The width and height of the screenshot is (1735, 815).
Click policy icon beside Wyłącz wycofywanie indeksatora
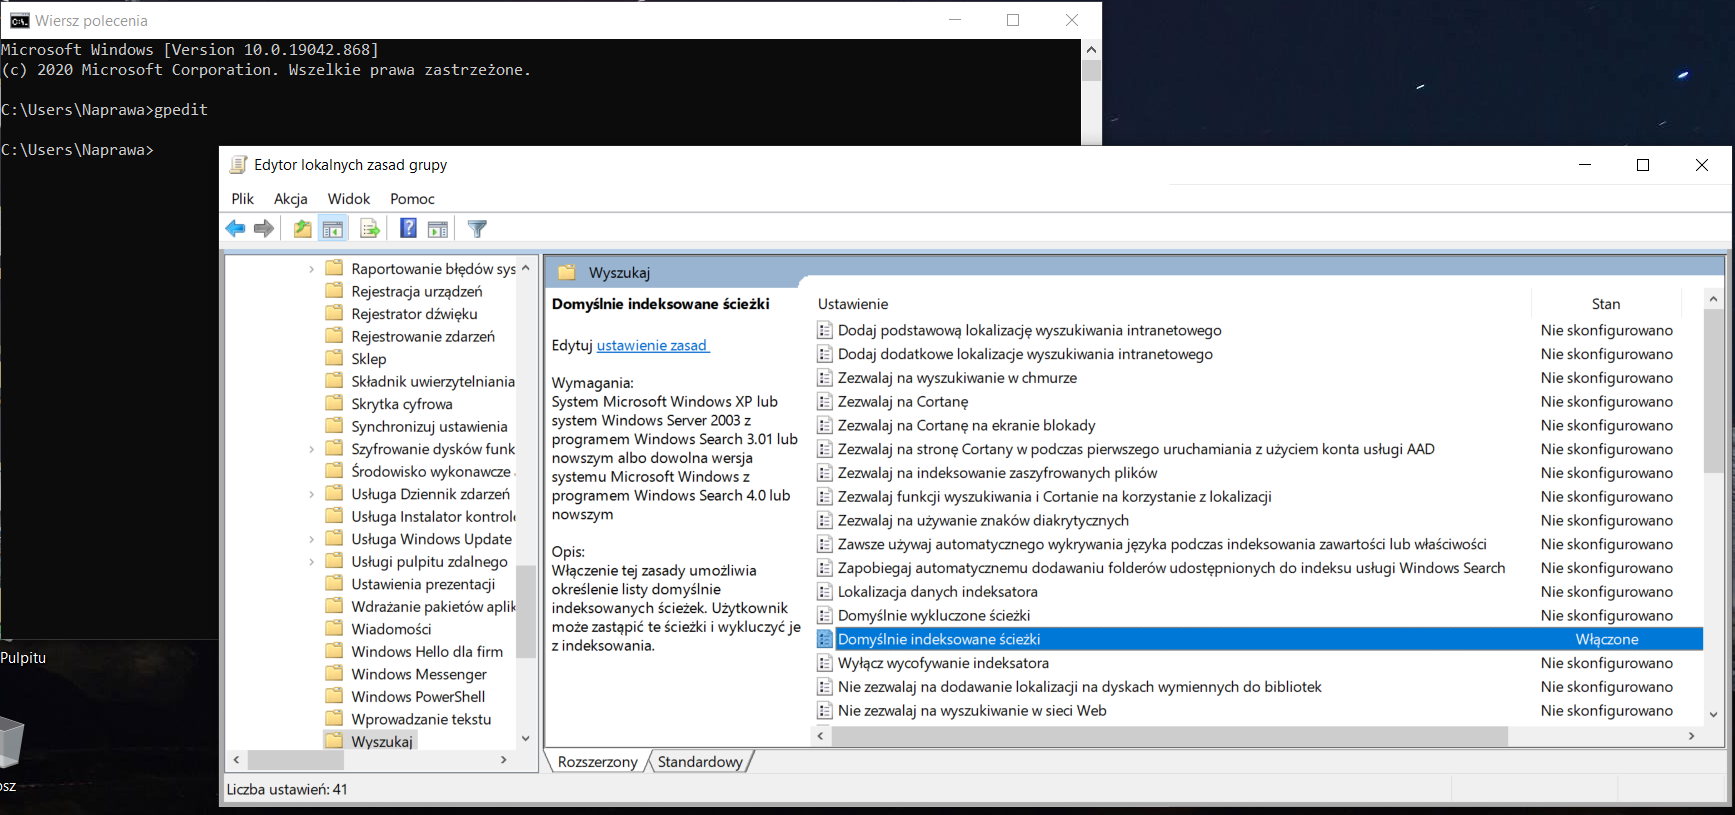click(825, 663)
